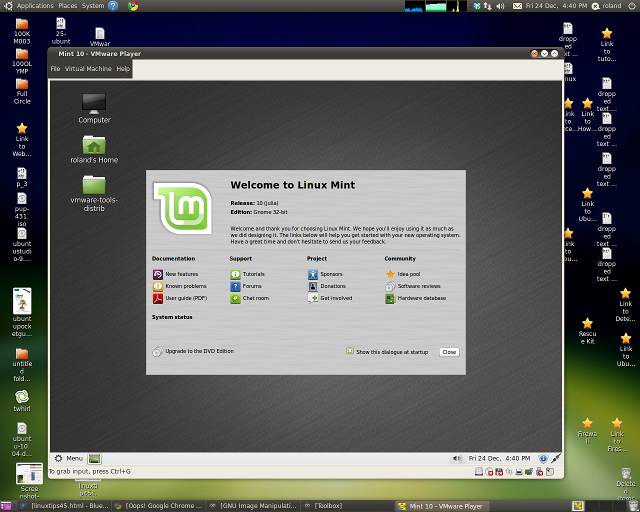This screenshot has width=640, height=512.
Task: Open the host System menu
Action: click(93, 6)
